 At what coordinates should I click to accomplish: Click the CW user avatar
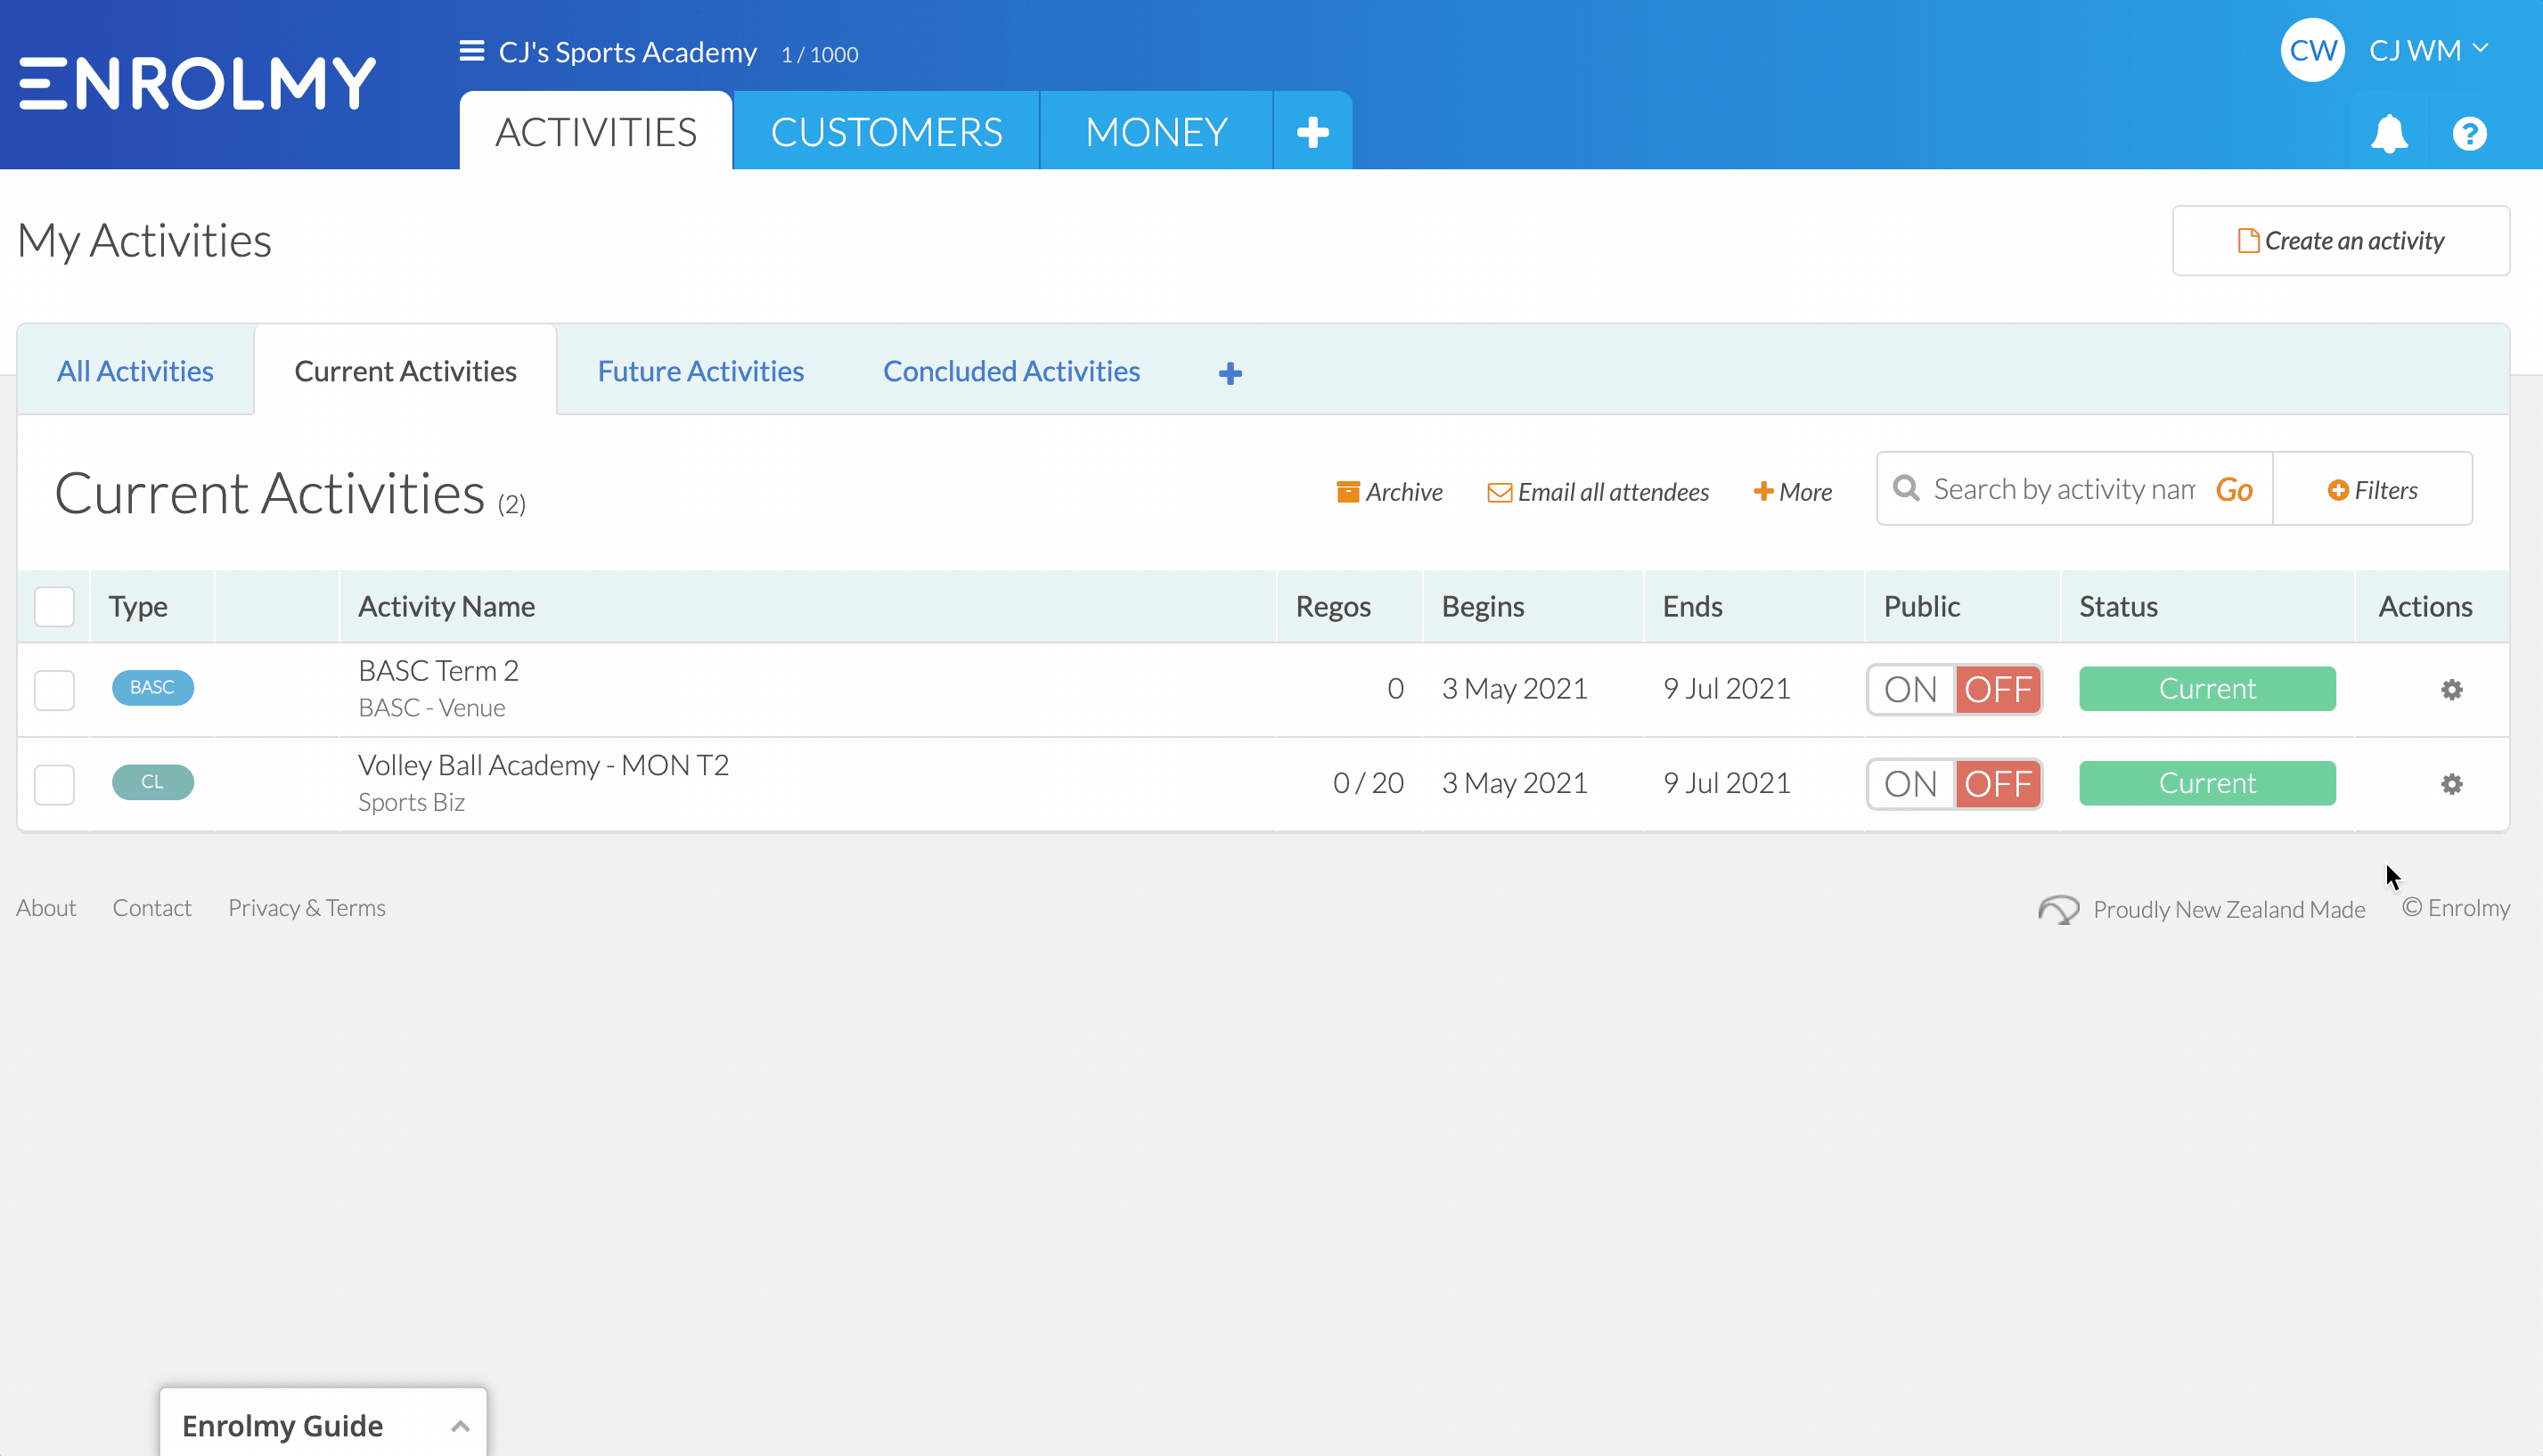tap(2312, 50)
